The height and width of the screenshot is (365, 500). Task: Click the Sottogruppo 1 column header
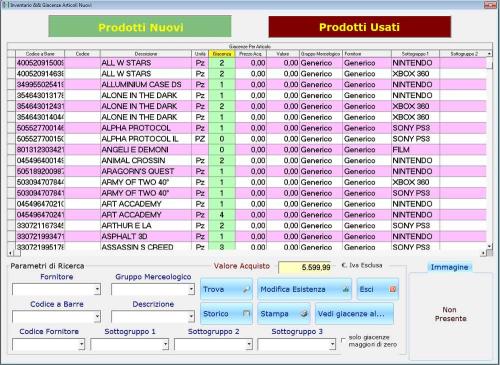tap(415, 54)
